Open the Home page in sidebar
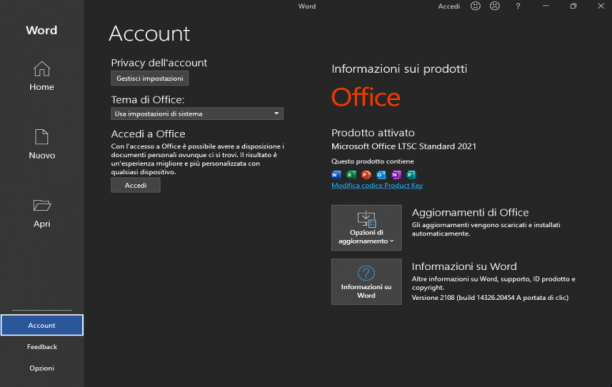The image size is (612, 387). [41, 76]
